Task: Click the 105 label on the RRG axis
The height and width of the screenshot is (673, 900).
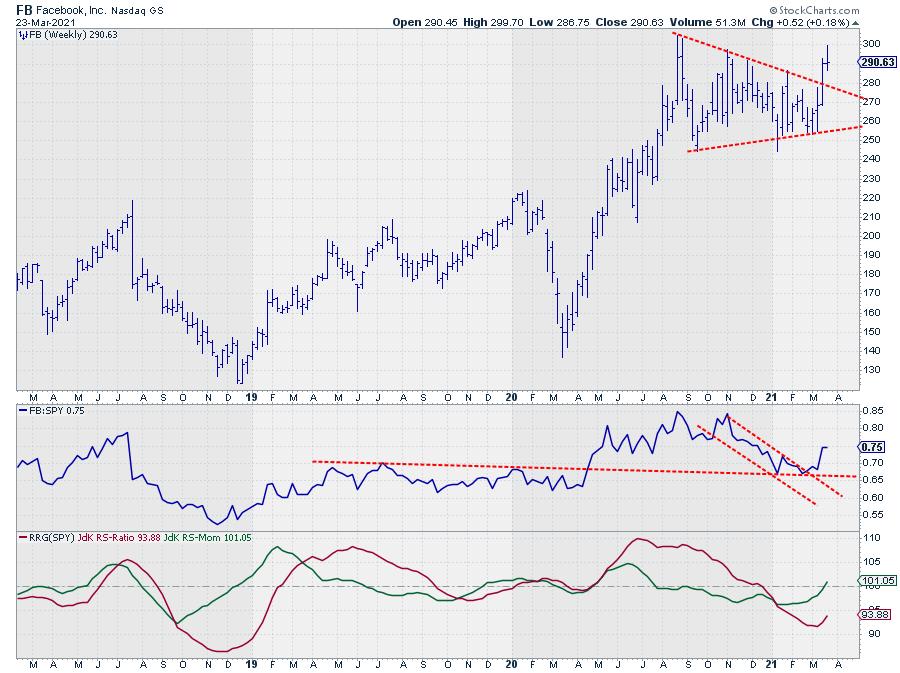Action: [x=872, y=562]
